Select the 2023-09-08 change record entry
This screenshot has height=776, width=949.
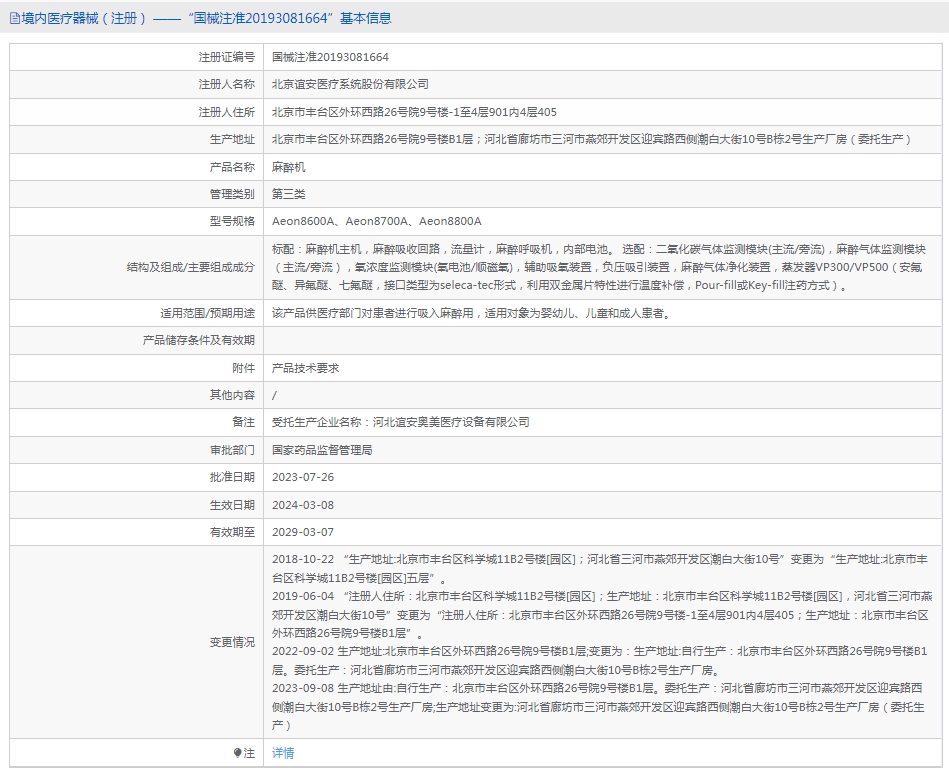(598, 706)
